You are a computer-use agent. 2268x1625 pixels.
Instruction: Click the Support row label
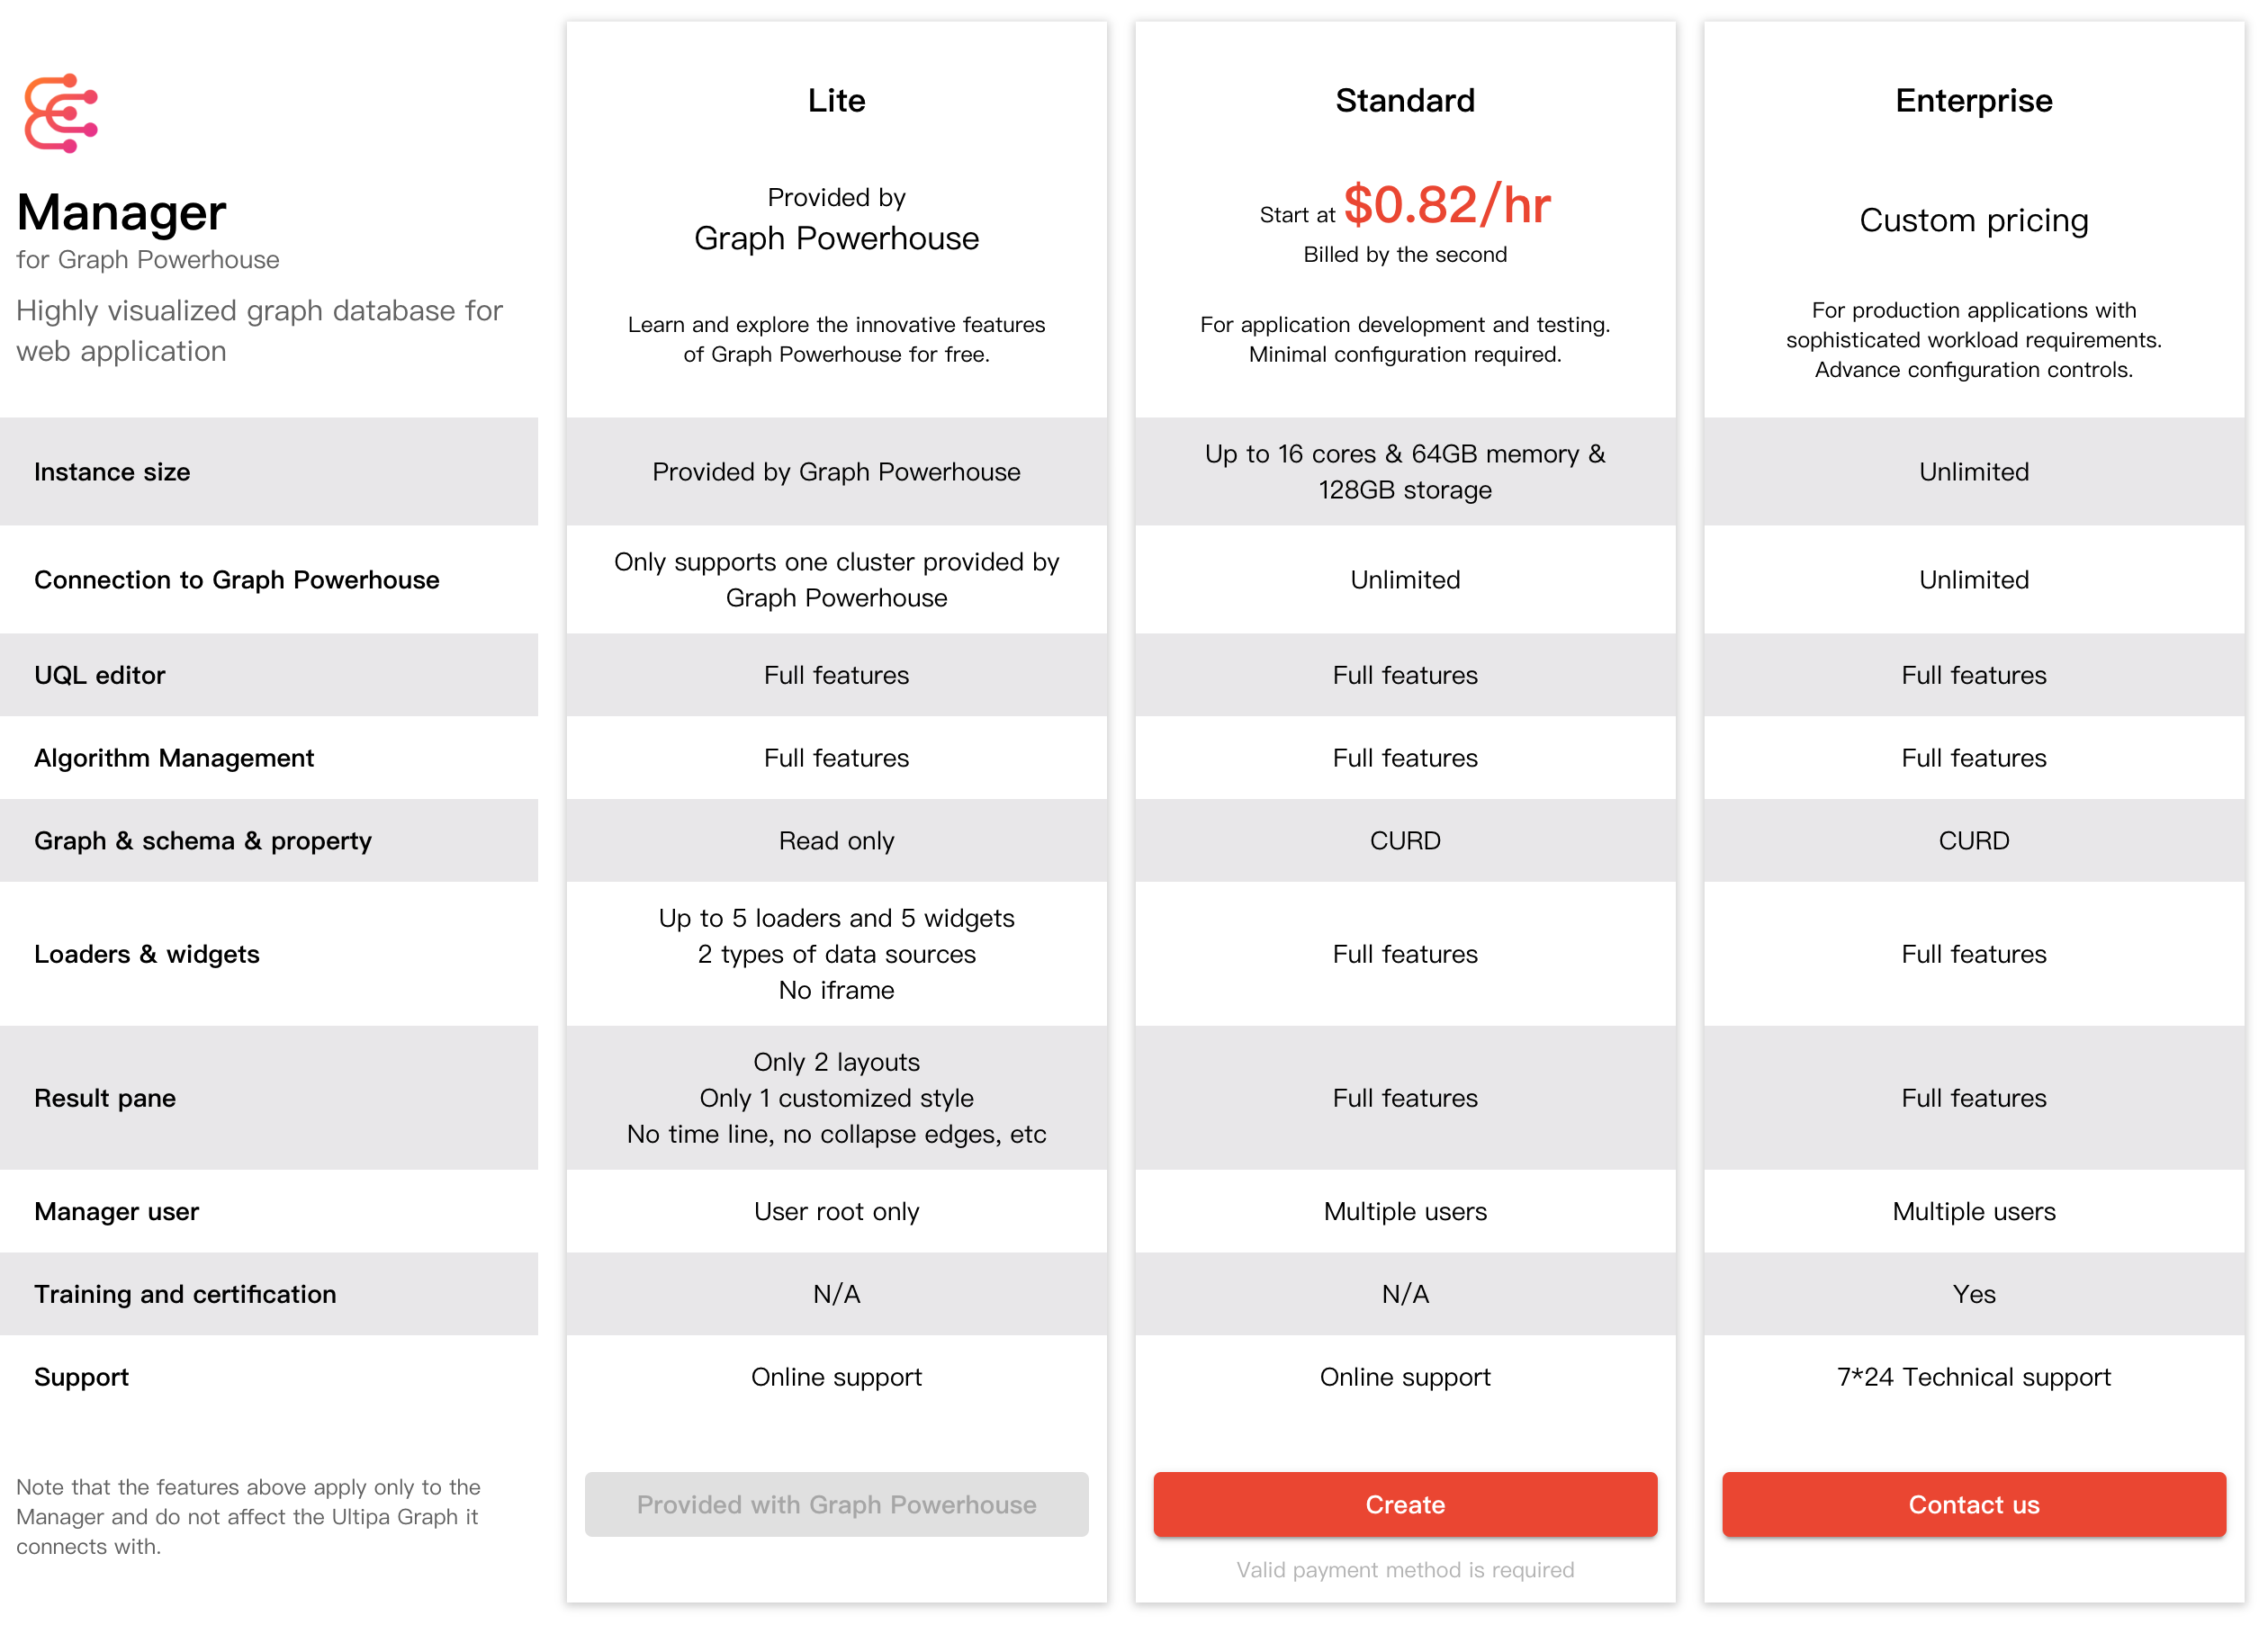point(82,1377)
